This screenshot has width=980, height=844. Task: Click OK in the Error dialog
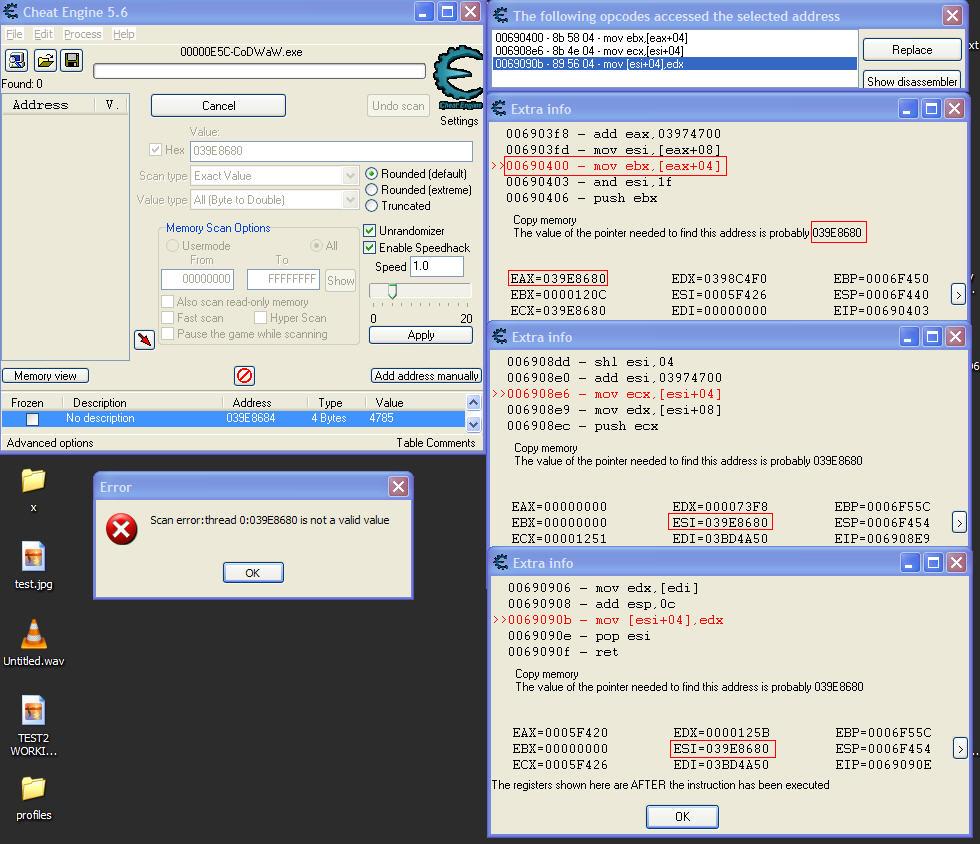tap(252, 572)
